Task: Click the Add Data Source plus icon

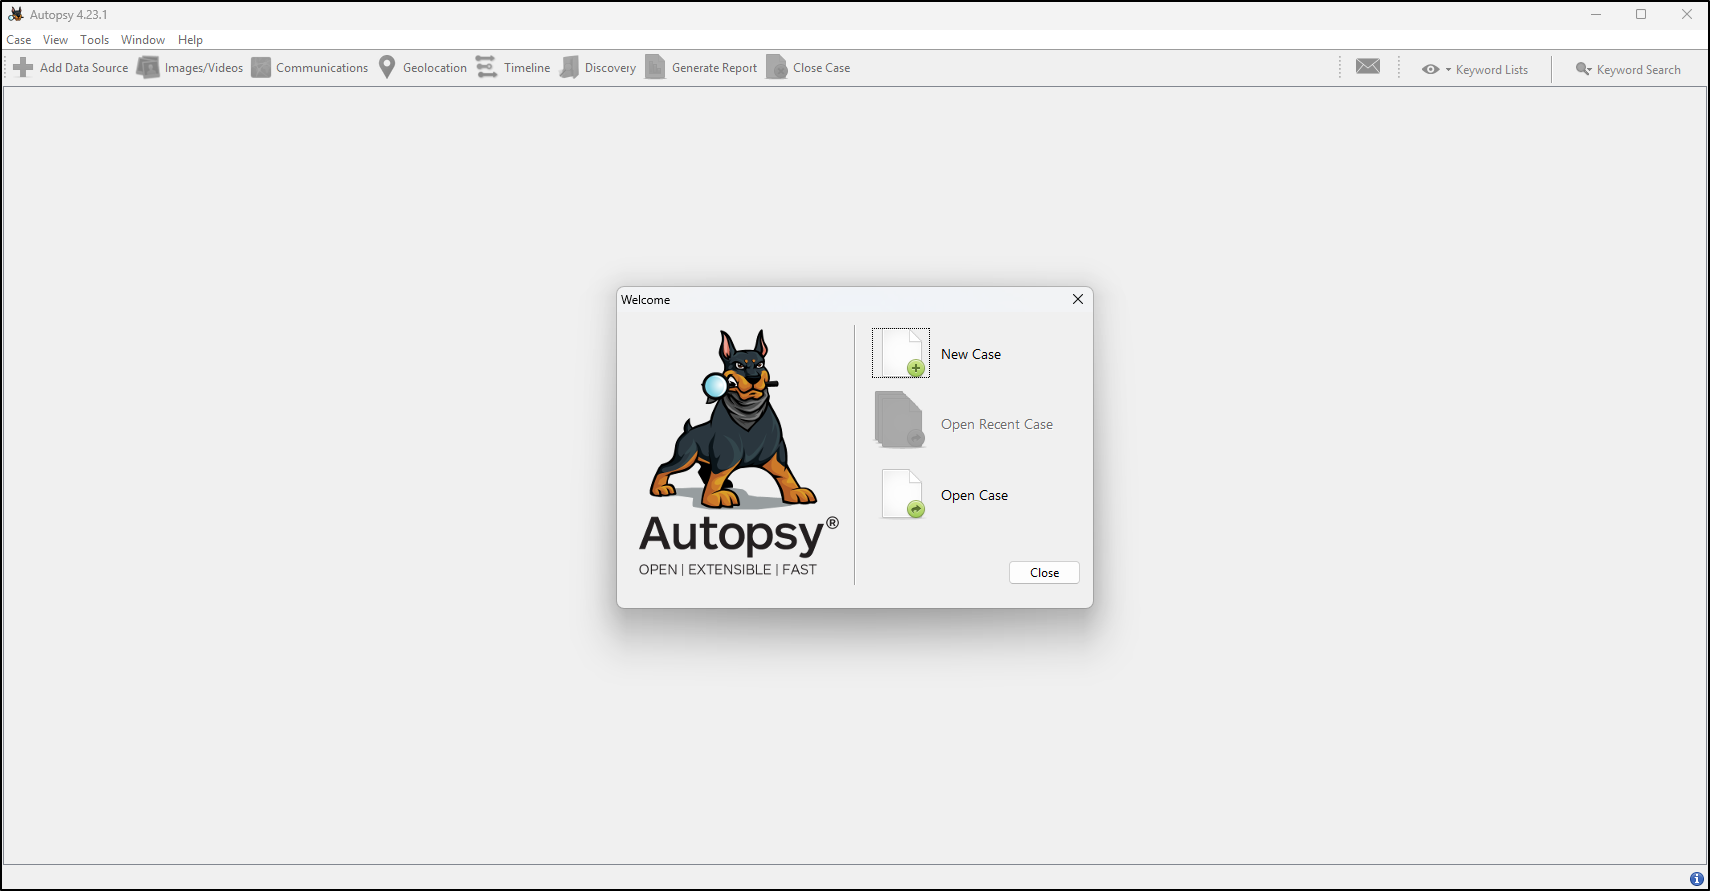Action: 23,67
